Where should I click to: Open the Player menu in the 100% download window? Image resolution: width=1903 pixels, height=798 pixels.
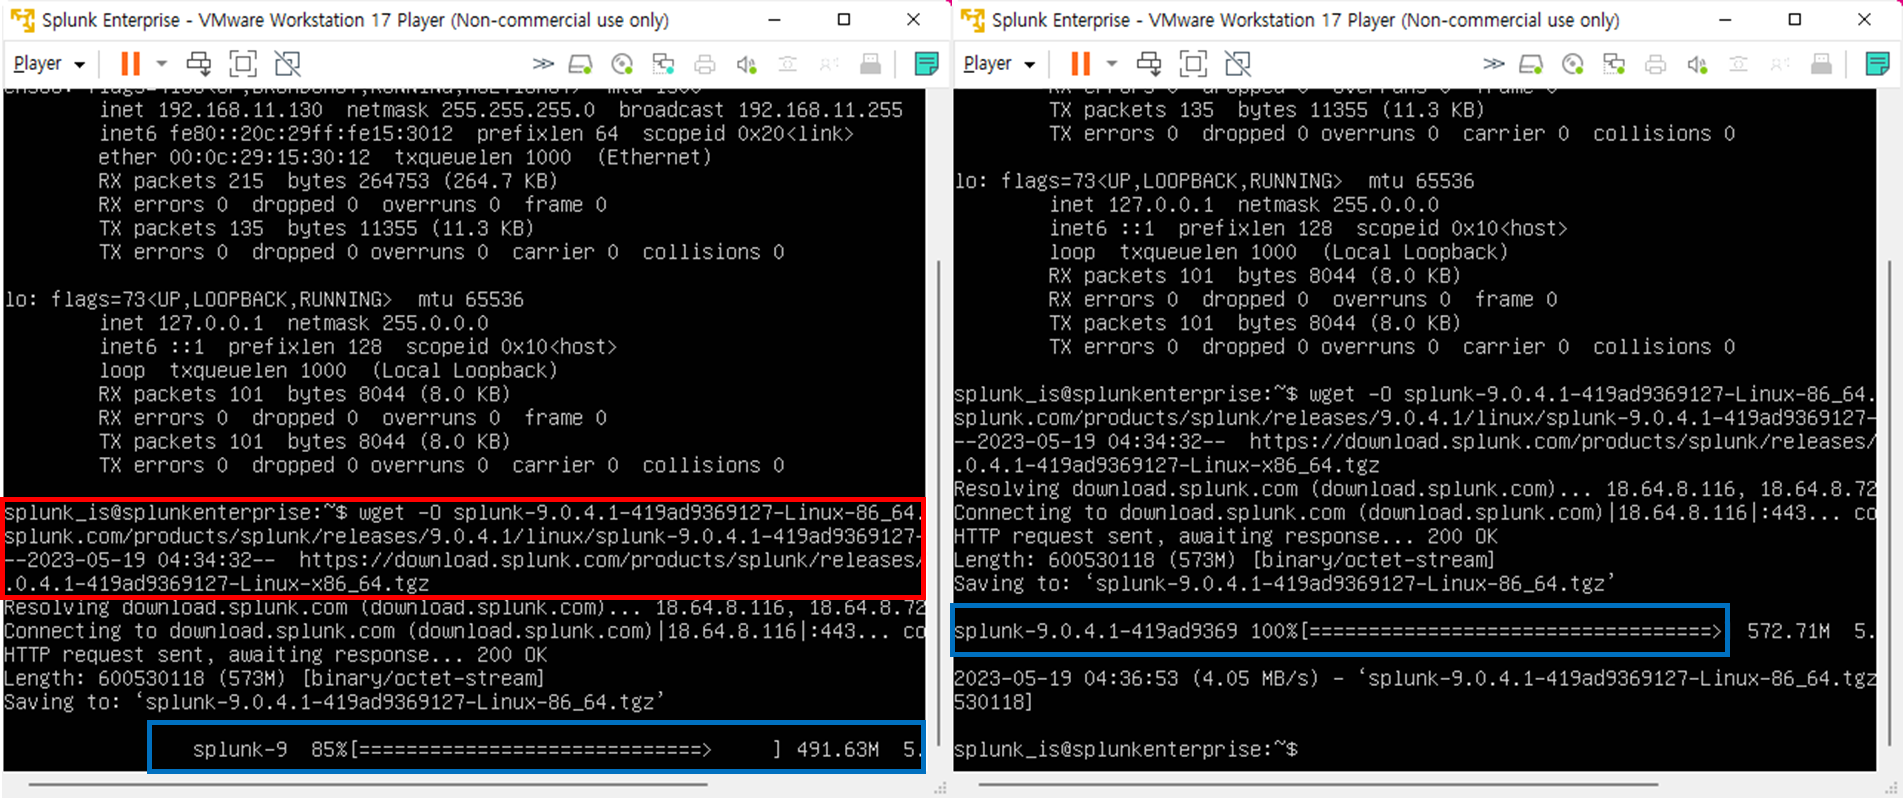click(999, 64)
